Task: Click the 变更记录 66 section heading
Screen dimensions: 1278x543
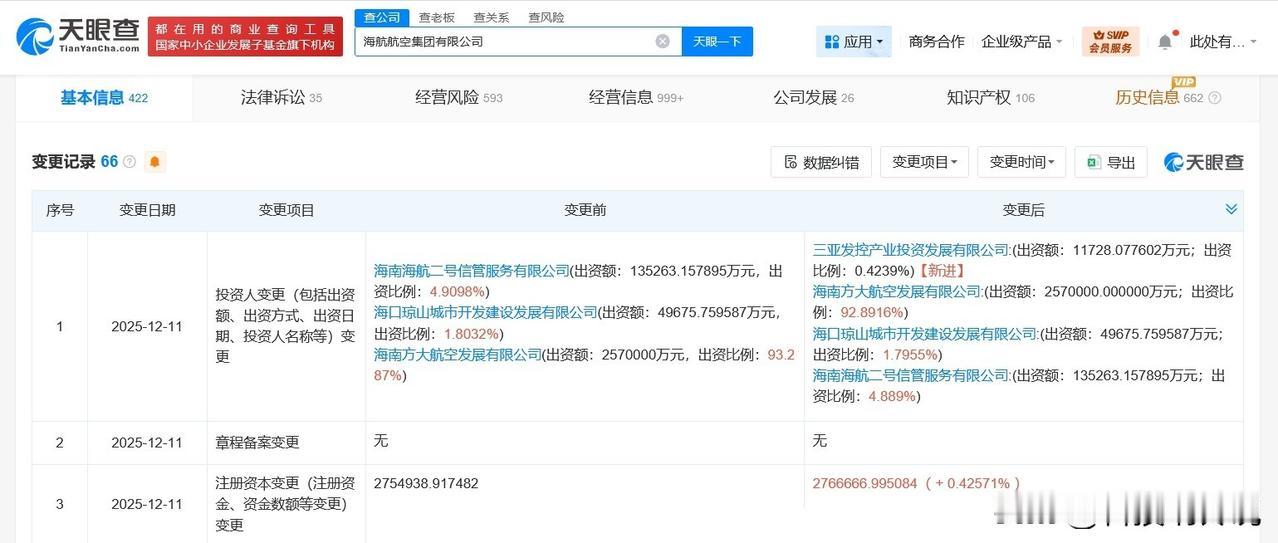Action: click(75, 162)
